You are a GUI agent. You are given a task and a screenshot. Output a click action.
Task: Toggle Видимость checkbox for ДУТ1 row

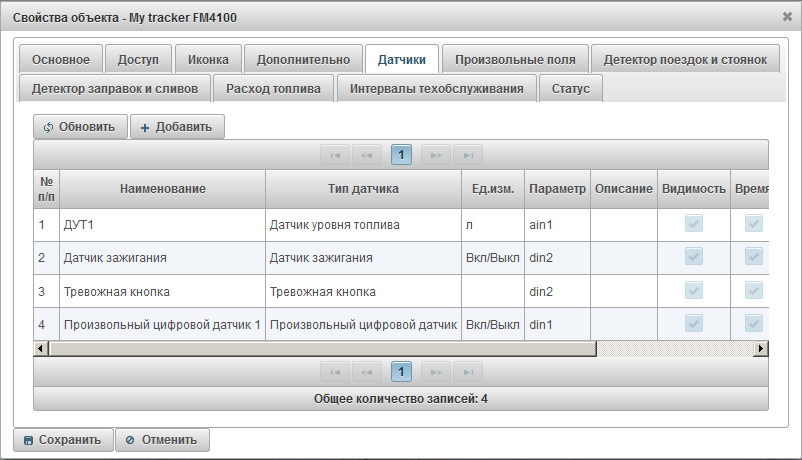click(x=693, y=224)
